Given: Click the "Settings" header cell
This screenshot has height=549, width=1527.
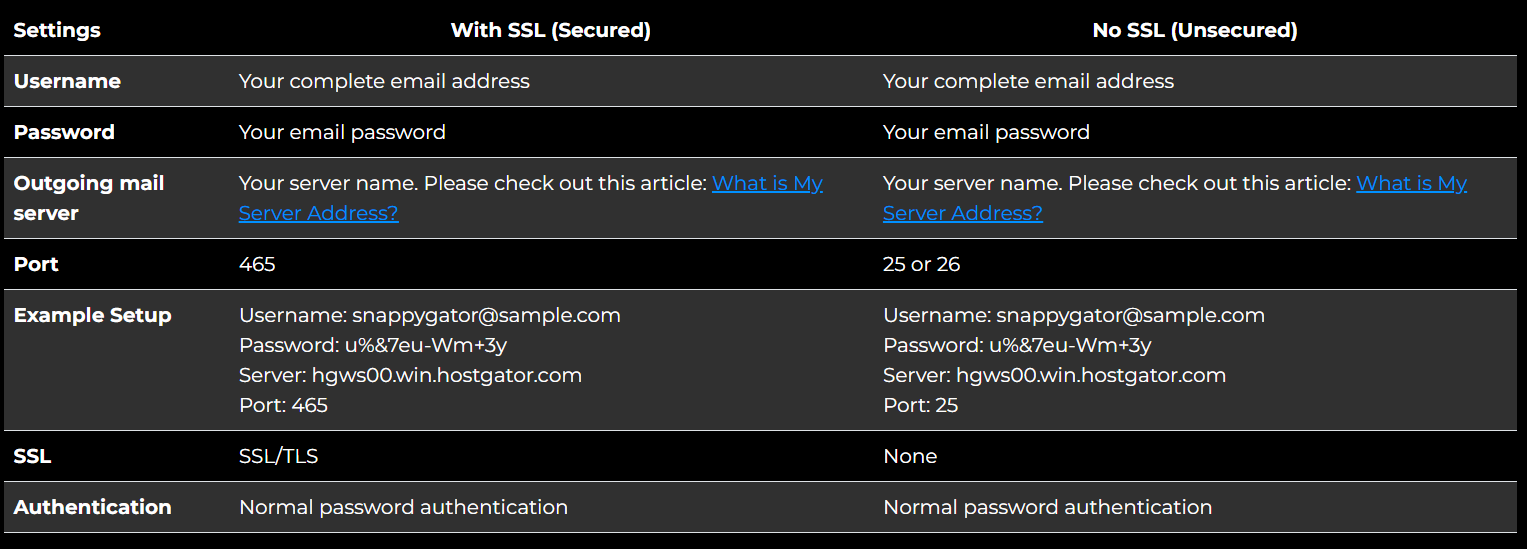Looking at the screenshot, I should point(57,30).
